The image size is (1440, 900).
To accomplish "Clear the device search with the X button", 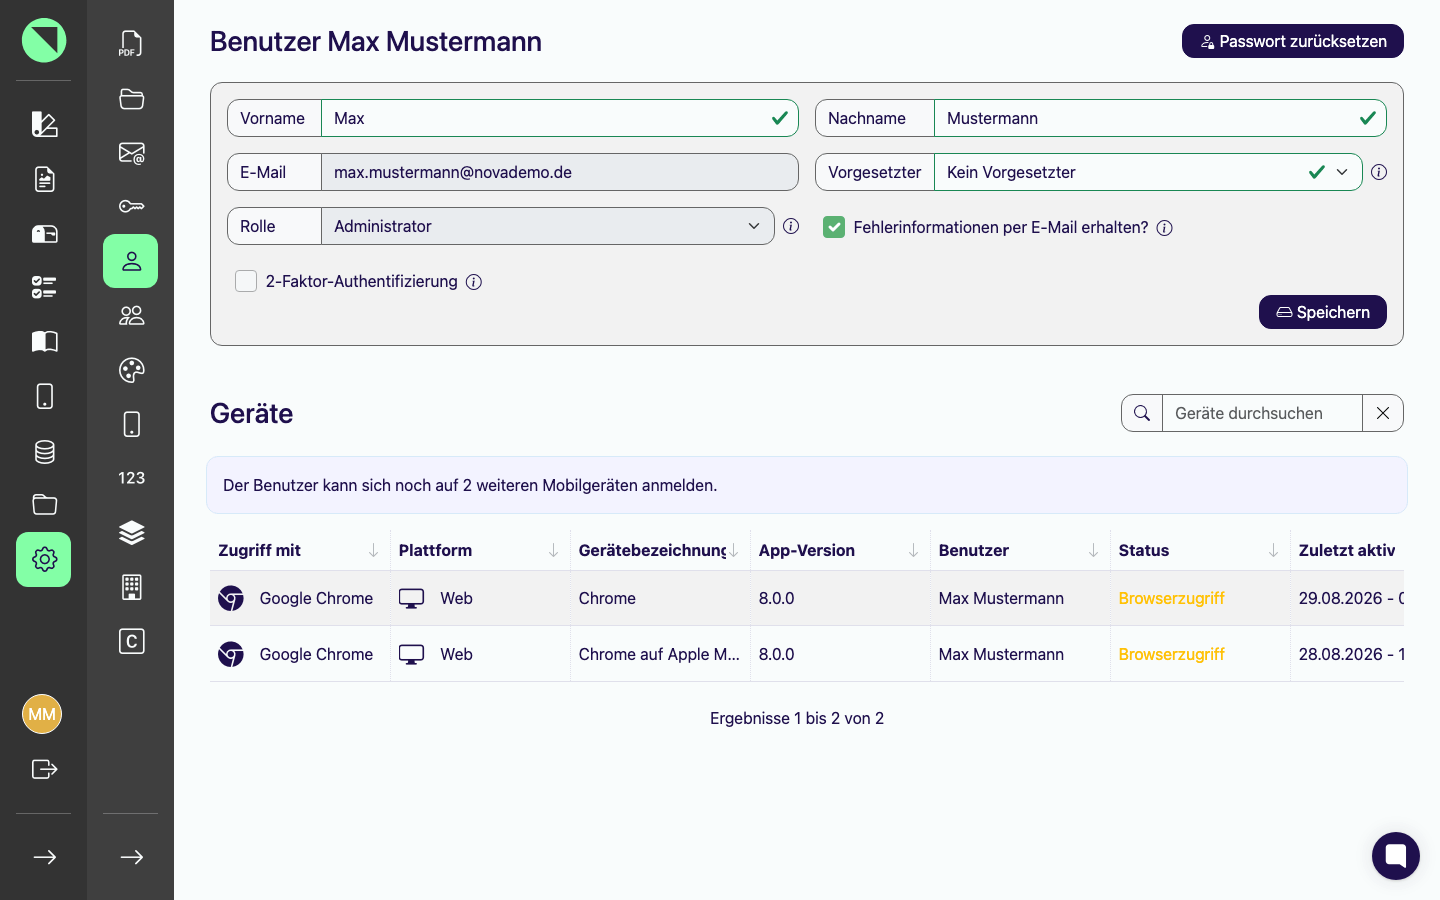I will [x=1383, y=413].
